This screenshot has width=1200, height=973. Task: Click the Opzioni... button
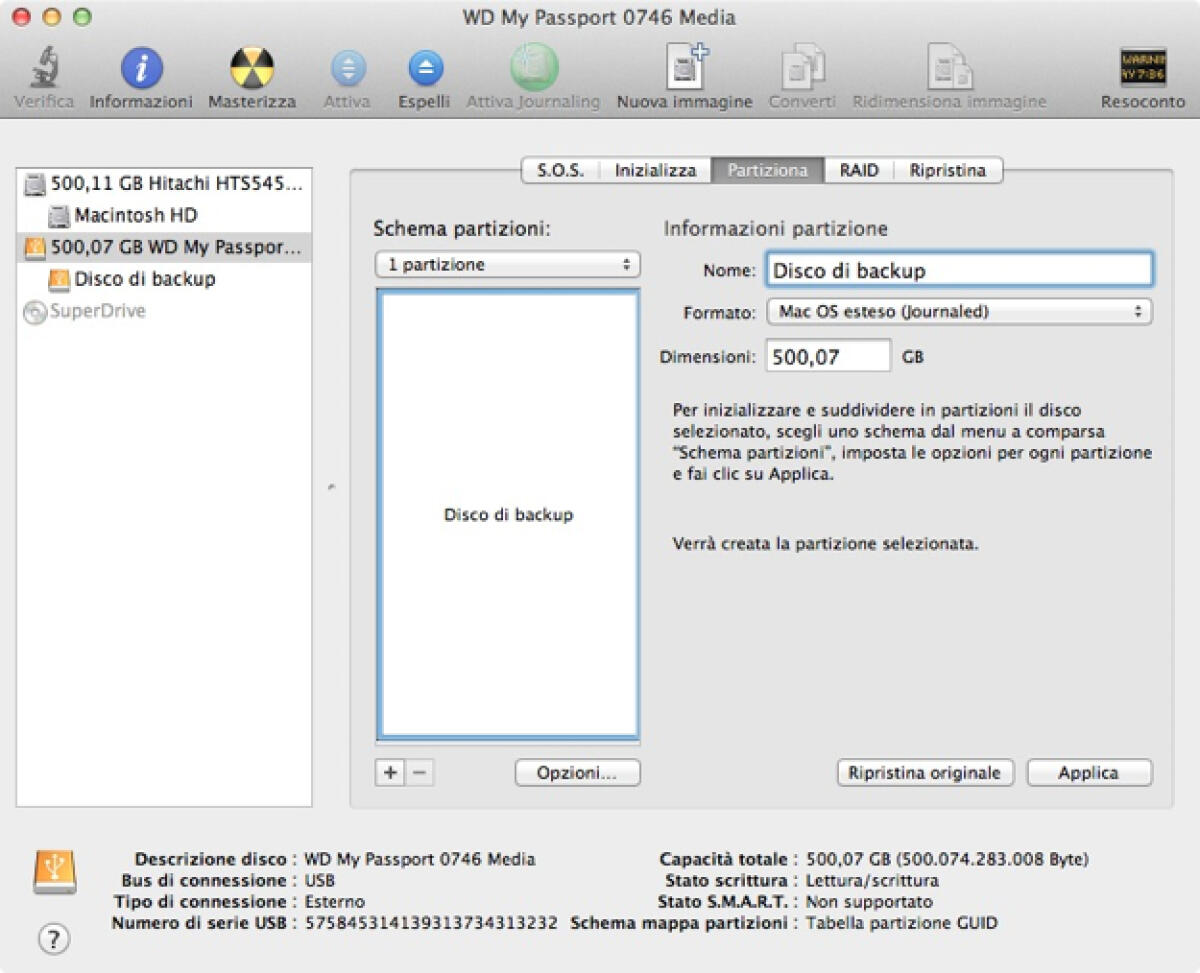pos(577,773)
